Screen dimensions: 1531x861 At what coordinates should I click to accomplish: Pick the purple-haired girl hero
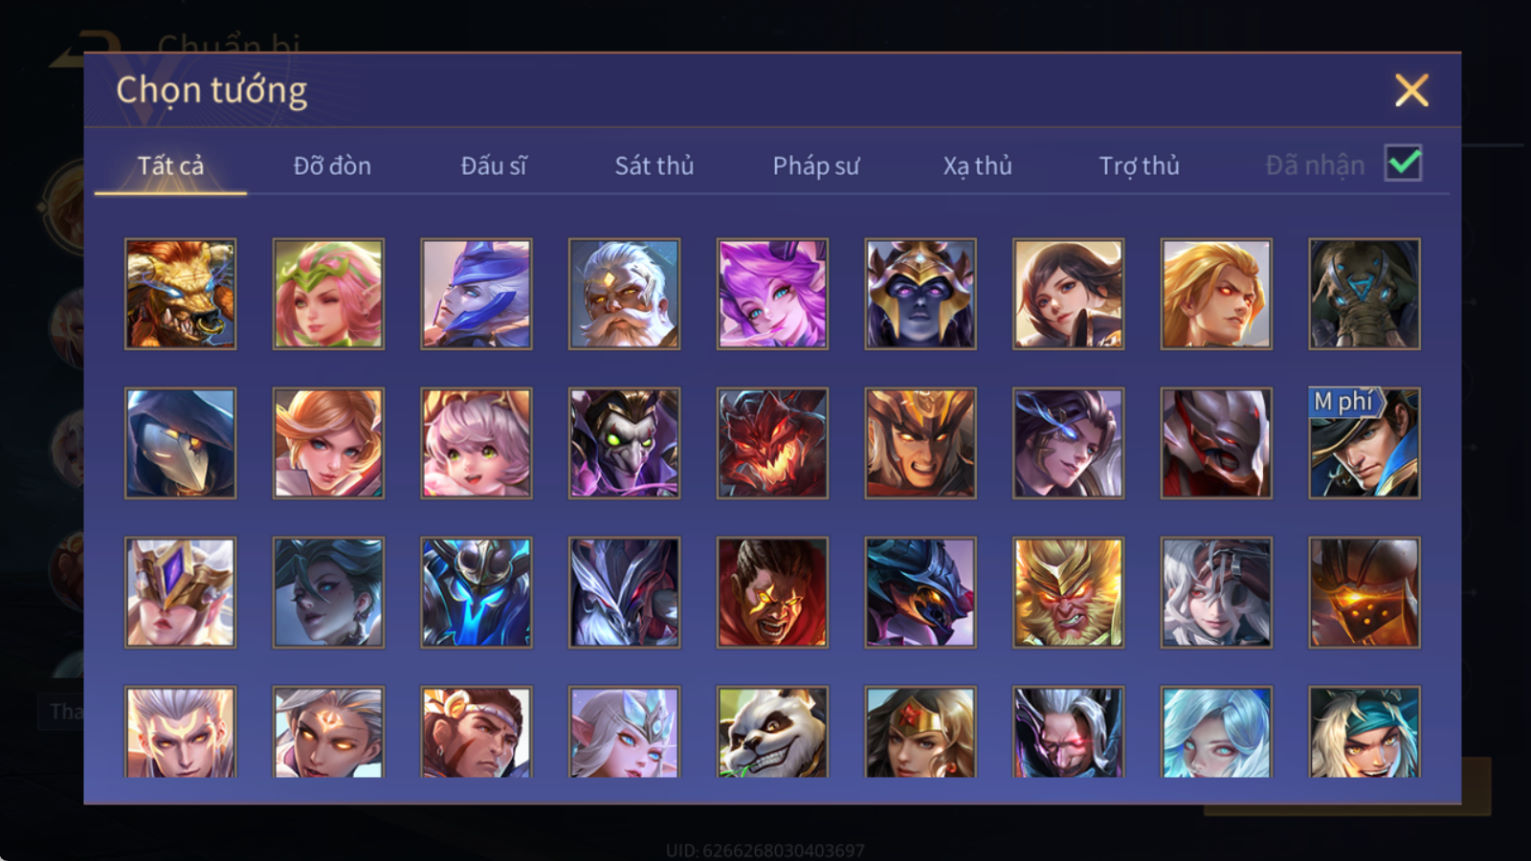coord(772,294)
